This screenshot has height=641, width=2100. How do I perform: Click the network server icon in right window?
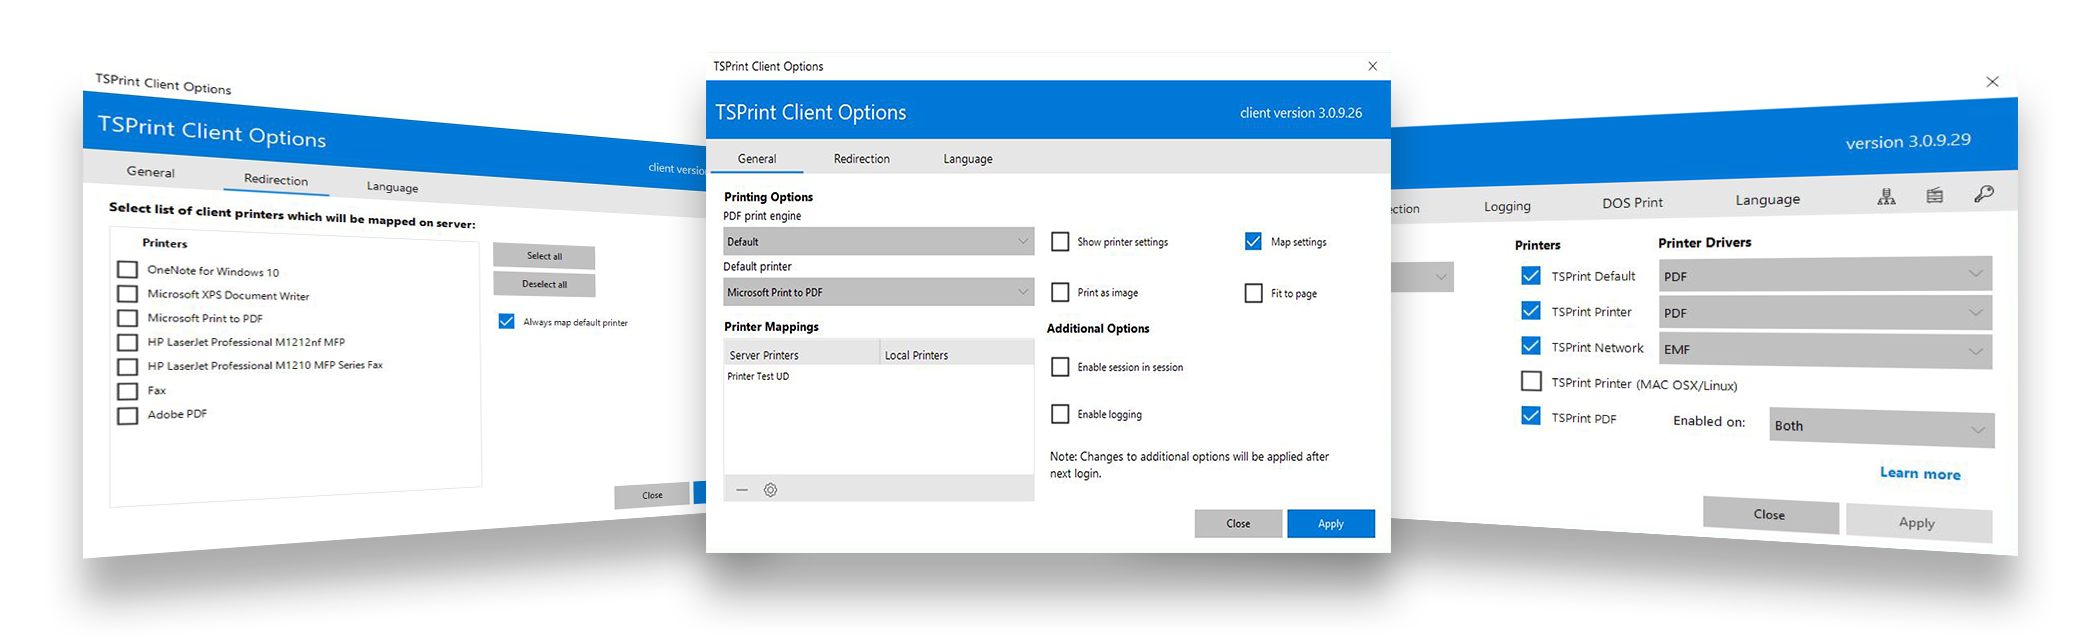coord(1886,197)
